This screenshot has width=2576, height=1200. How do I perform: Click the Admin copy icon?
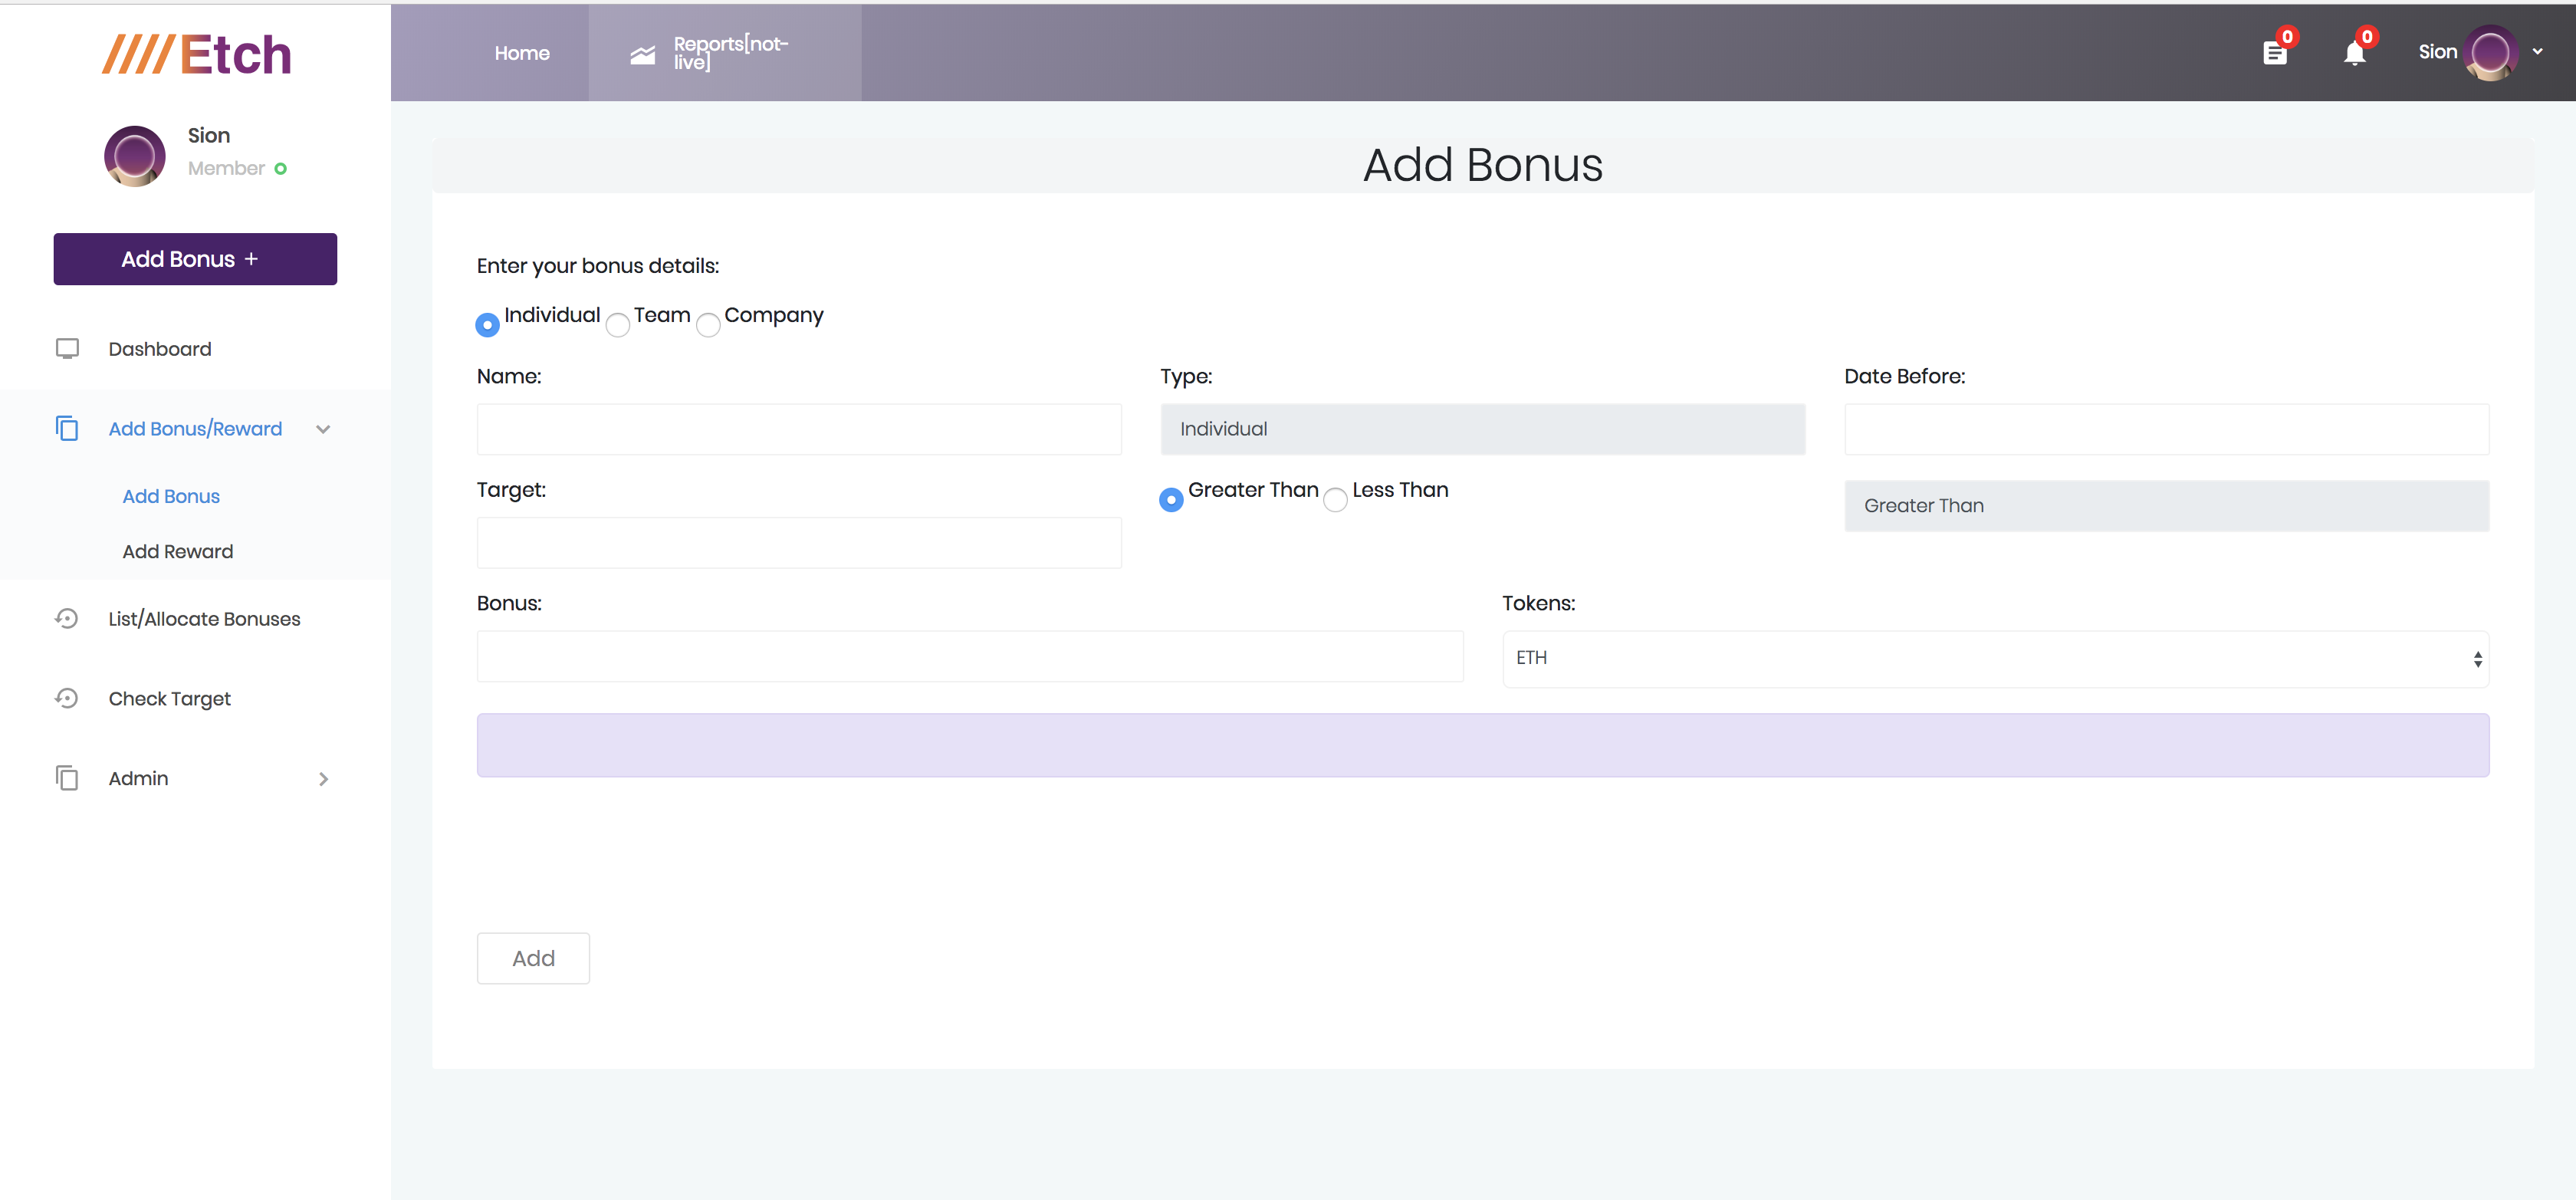tap(67, 778)
